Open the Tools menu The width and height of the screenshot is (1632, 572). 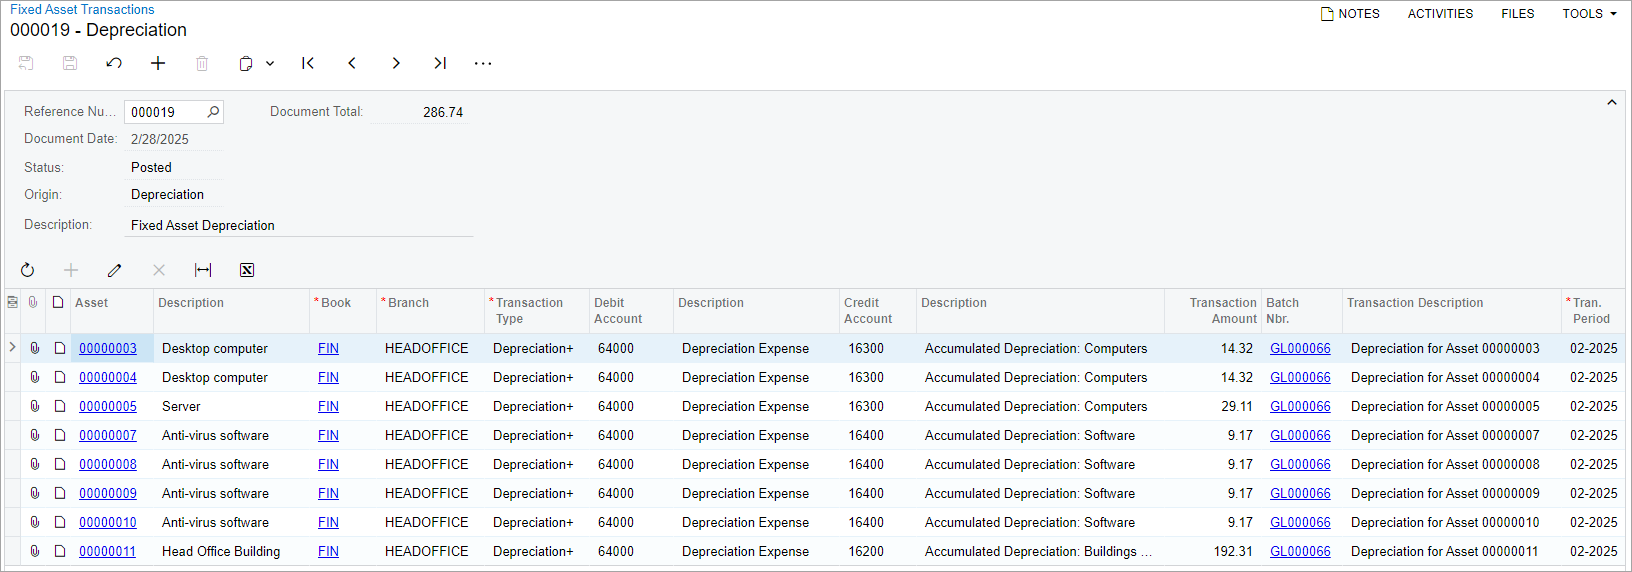1589,14
